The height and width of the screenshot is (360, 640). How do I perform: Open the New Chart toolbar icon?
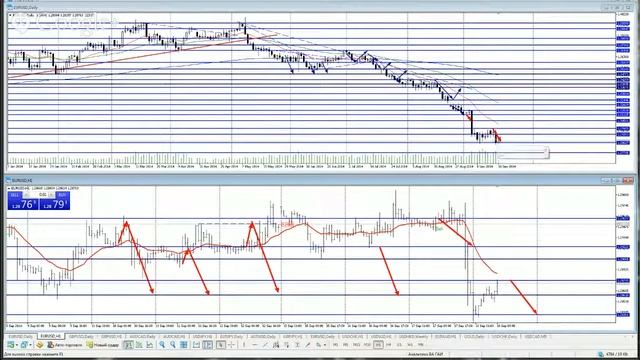point(10,345)
